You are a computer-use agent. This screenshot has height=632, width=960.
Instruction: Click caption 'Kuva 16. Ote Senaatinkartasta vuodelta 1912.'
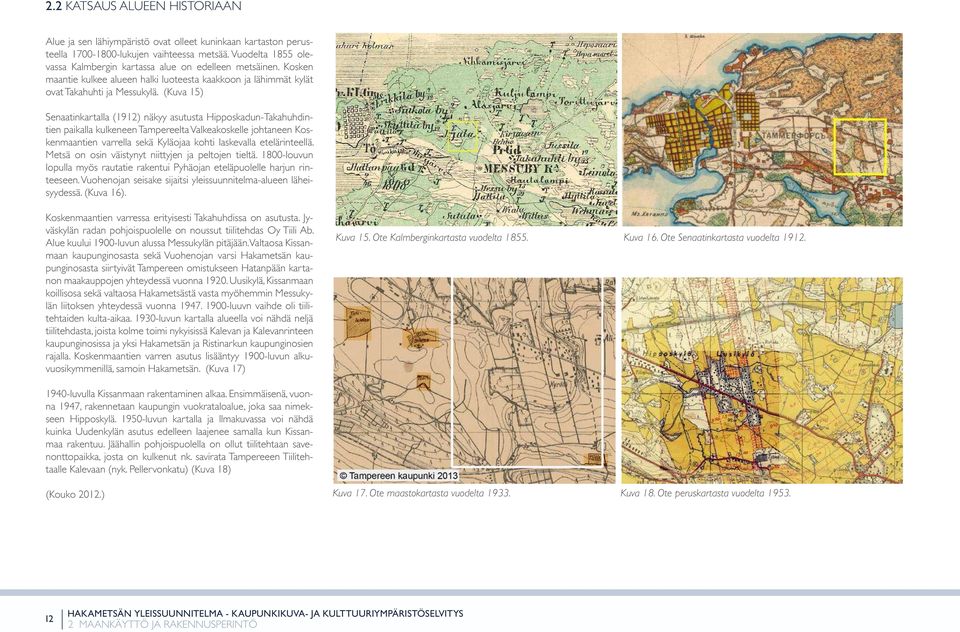[x=714, y=238]
